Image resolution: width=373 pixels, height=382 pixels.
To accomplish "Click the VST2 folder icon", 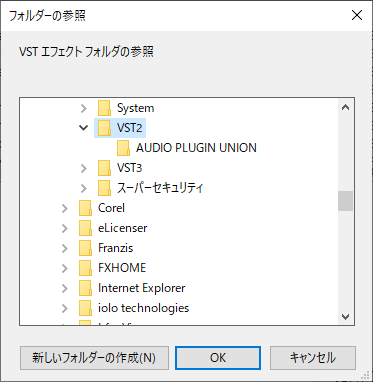I will tap(104, 128).
